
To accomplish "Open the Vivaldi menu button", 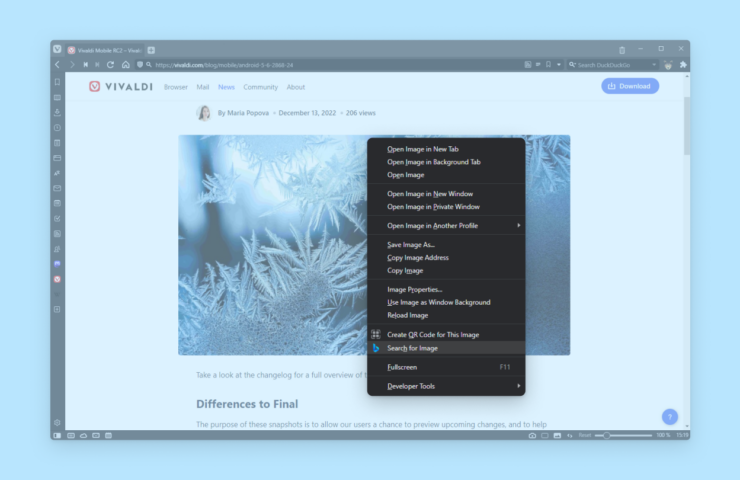I will [57, 49].
